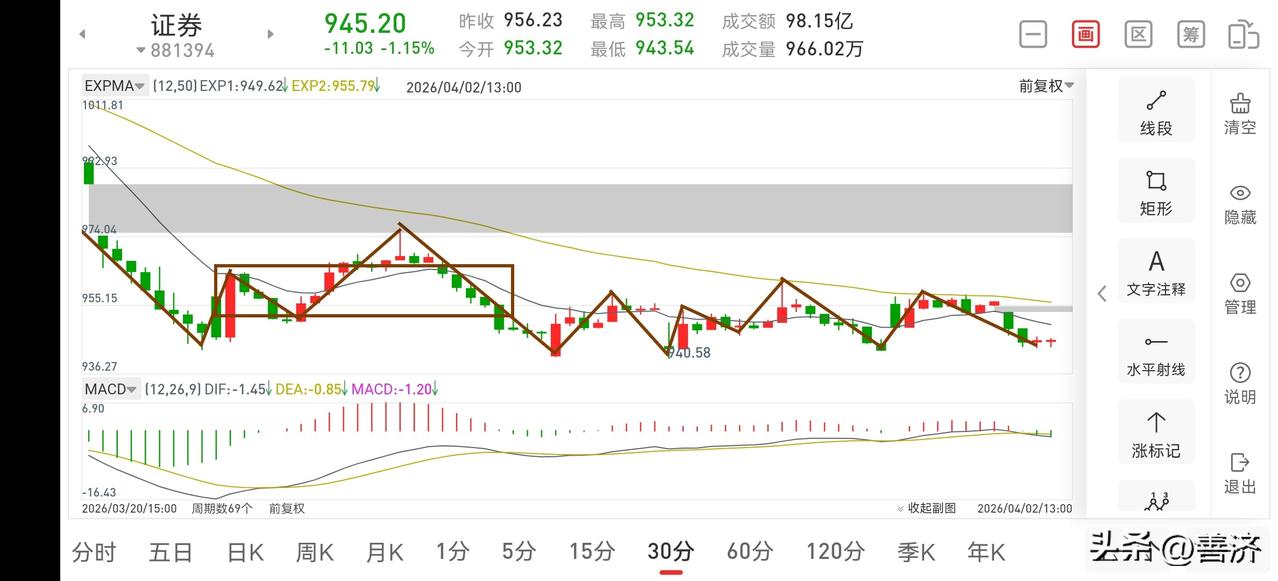Tap the 今开 953.32 value

coord(533,48)
